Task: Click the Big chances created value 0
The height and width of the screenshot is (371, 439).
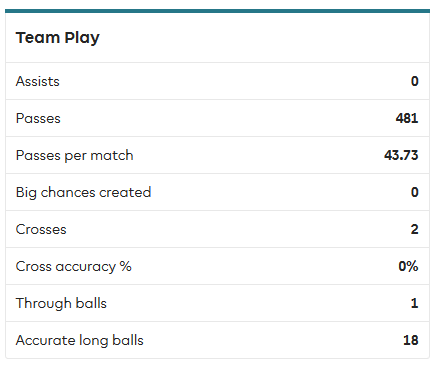Action: coord(414,192)
